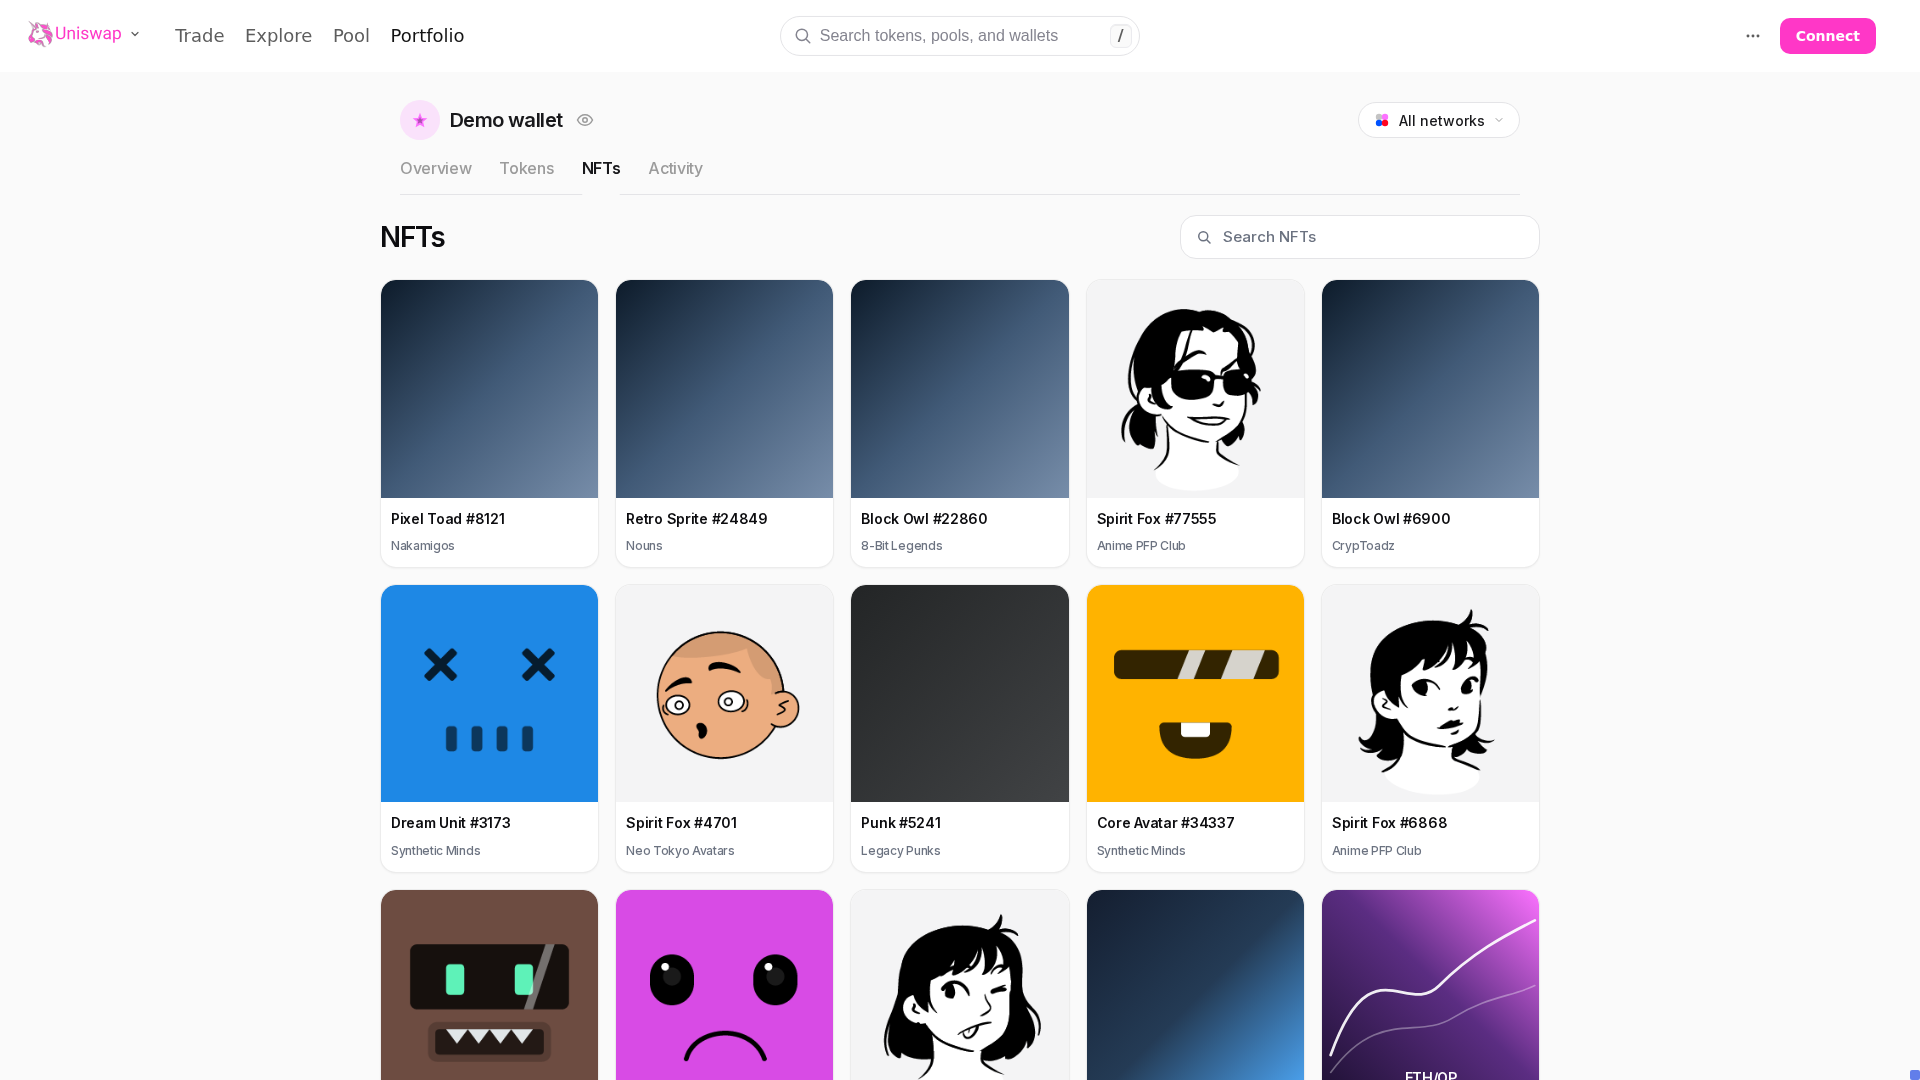Open the winking girl NFT thumbnail
The width and height of the screenshot is (1920, 1080).
pos(960,985)
